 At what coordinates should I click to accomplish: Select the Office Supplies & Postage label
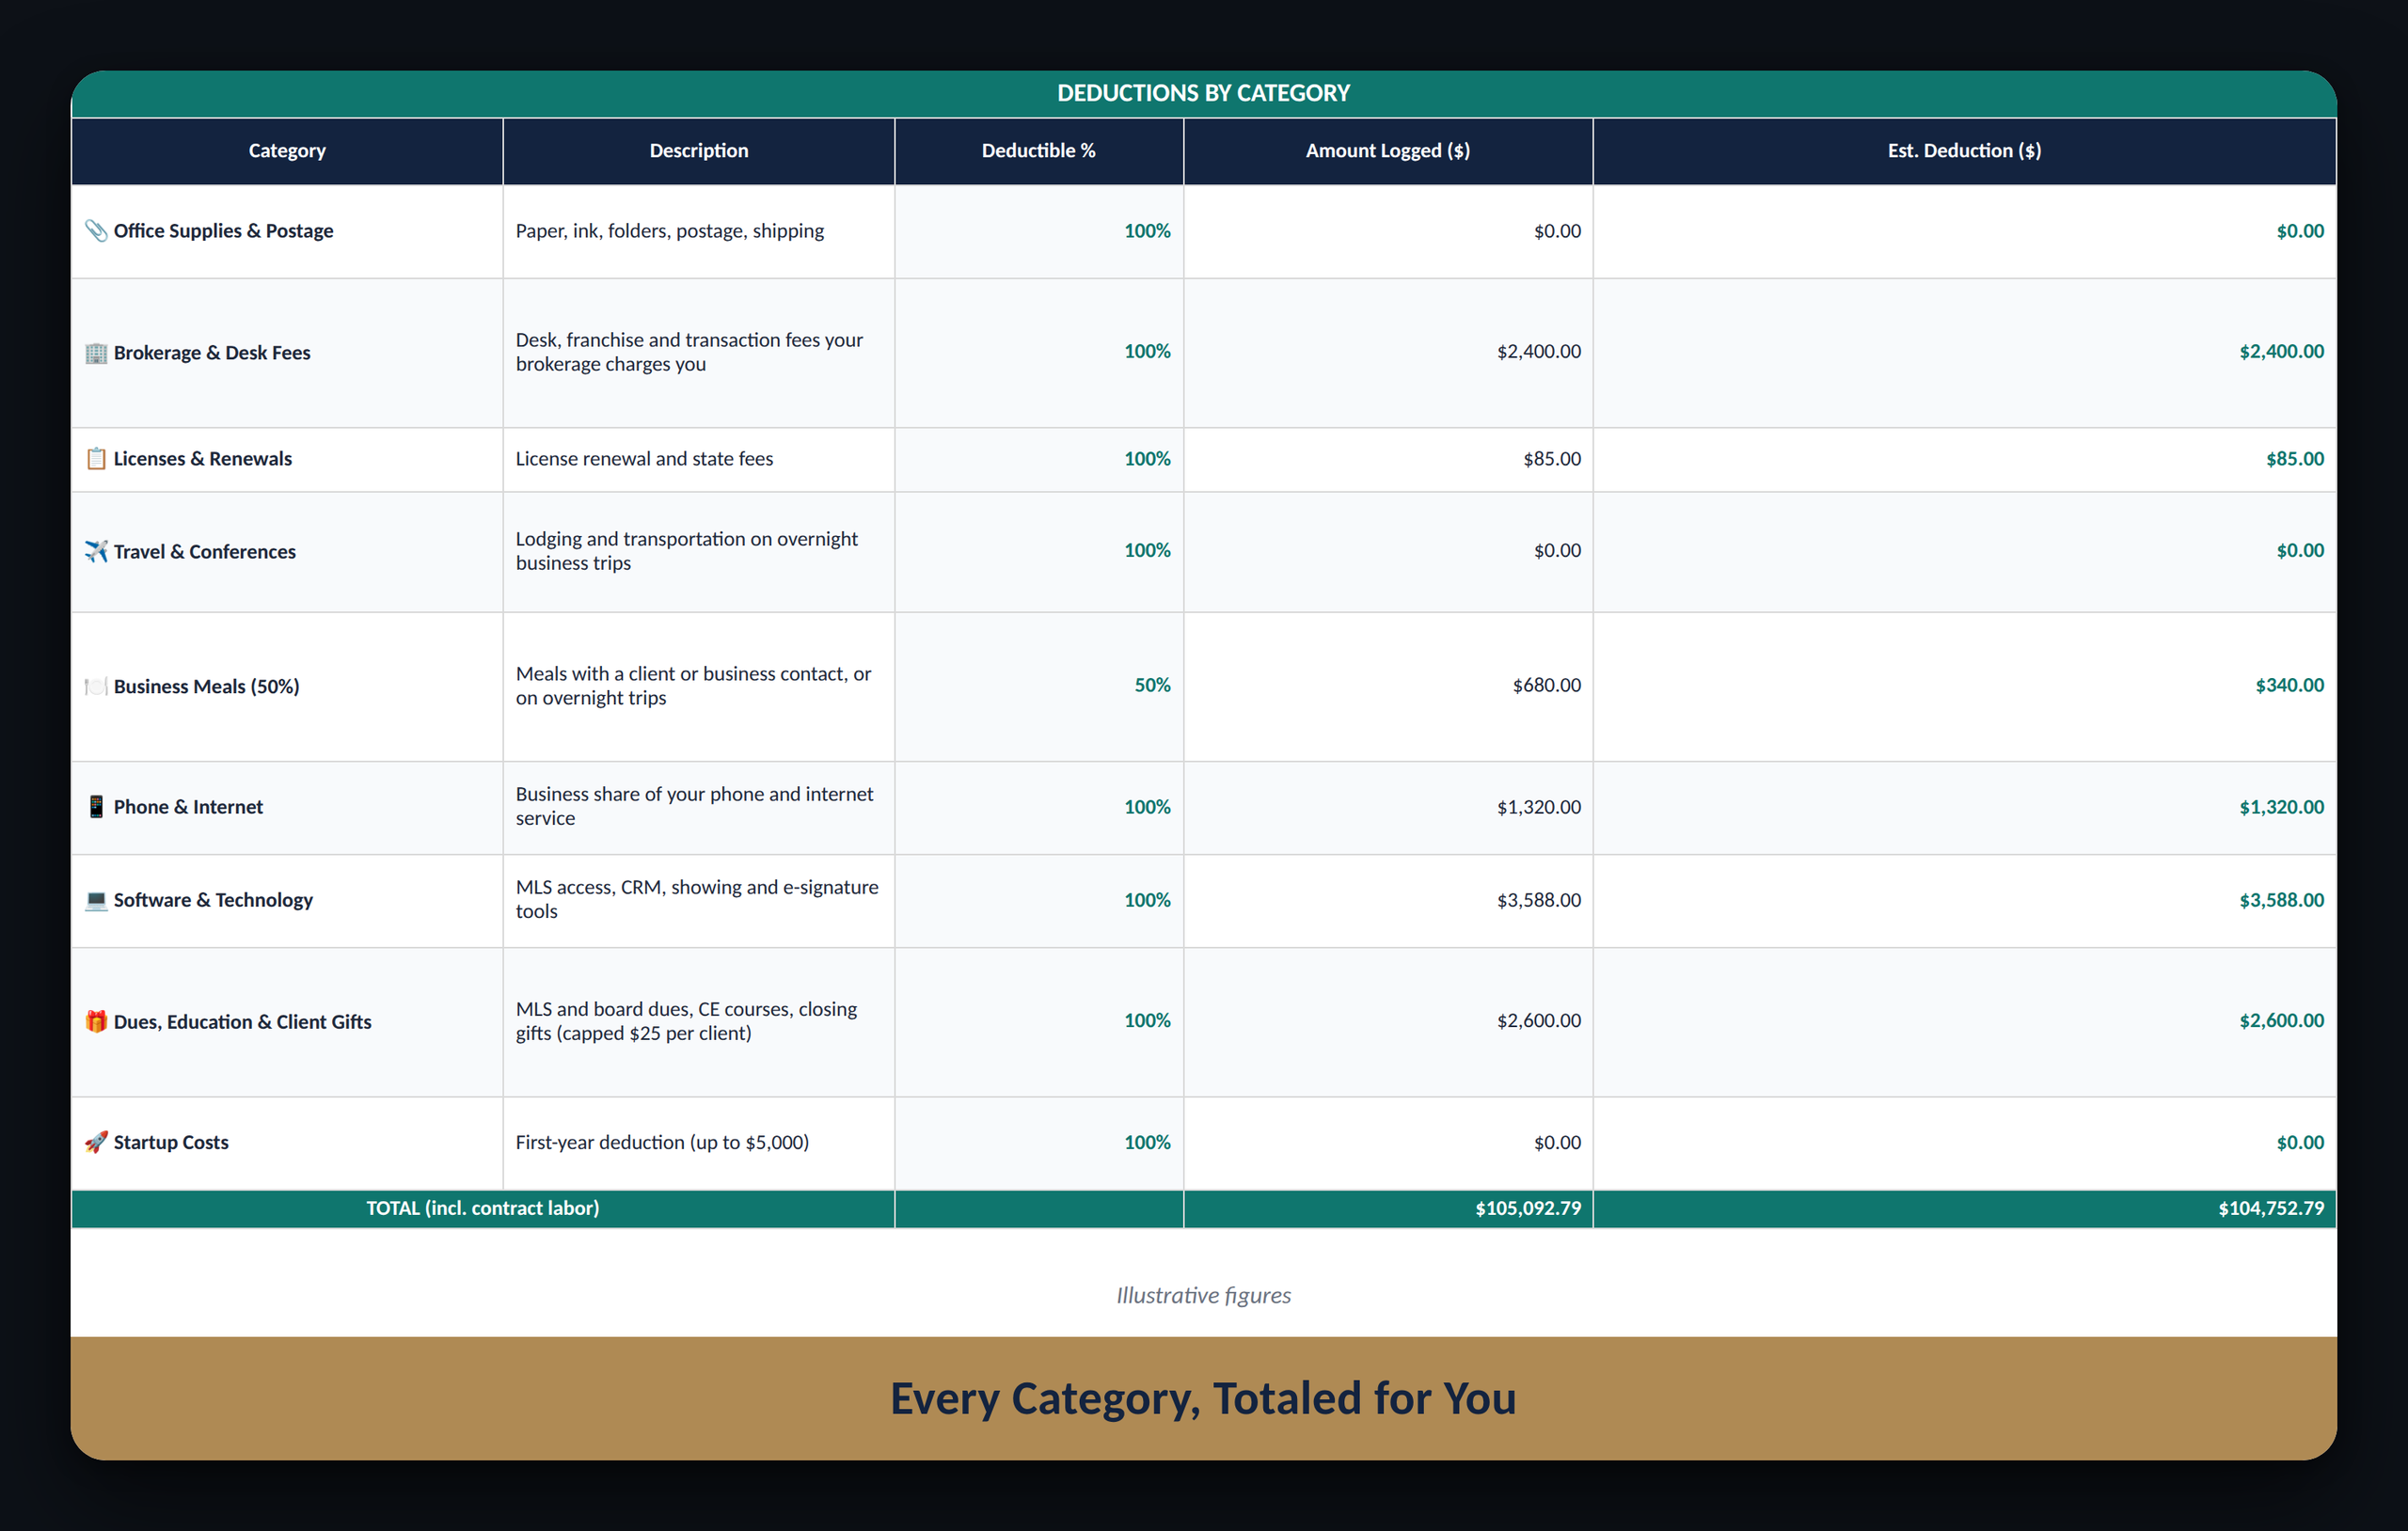pos(223,231)
